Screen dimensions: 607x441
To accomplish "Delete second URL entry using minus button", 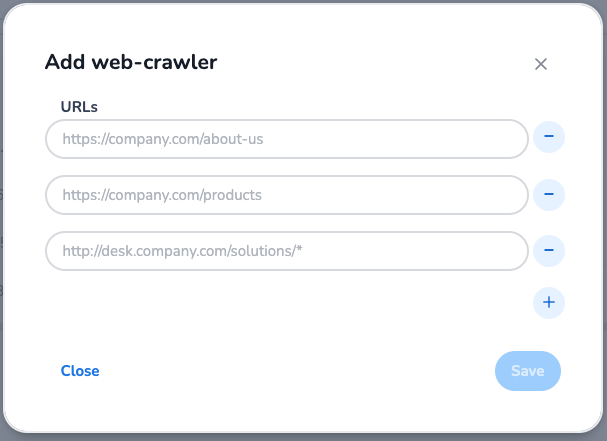I will coord(549,194).
